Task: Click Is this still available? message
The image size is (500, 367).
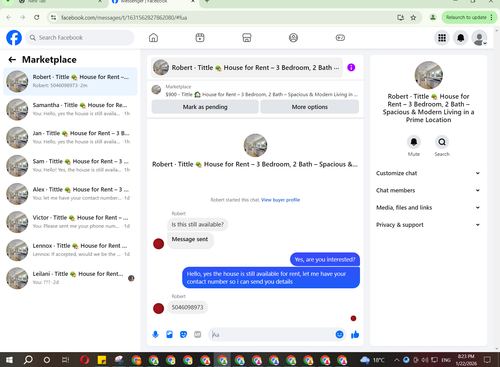Action: 198,224
